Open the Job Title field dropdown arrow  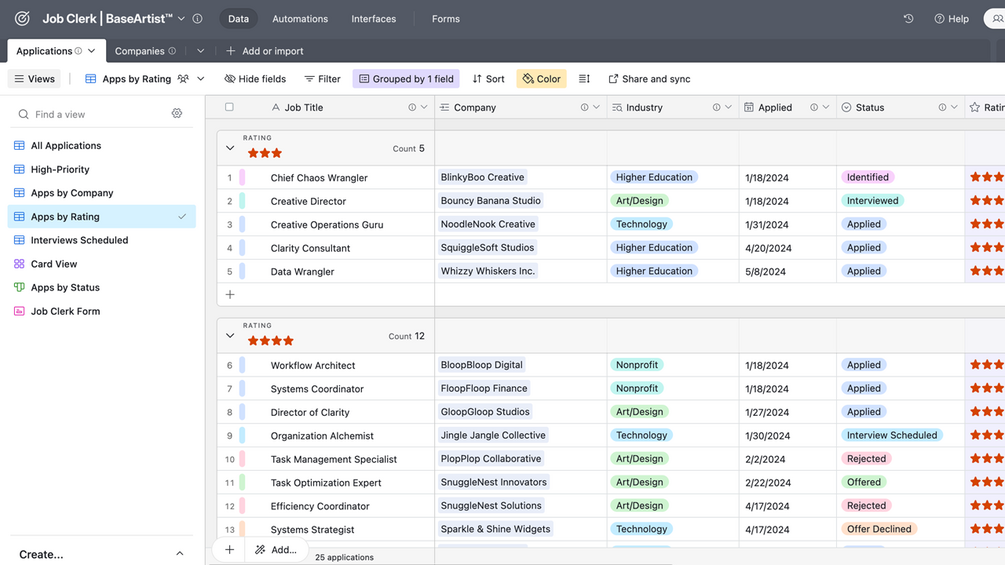tap(424, 107)
